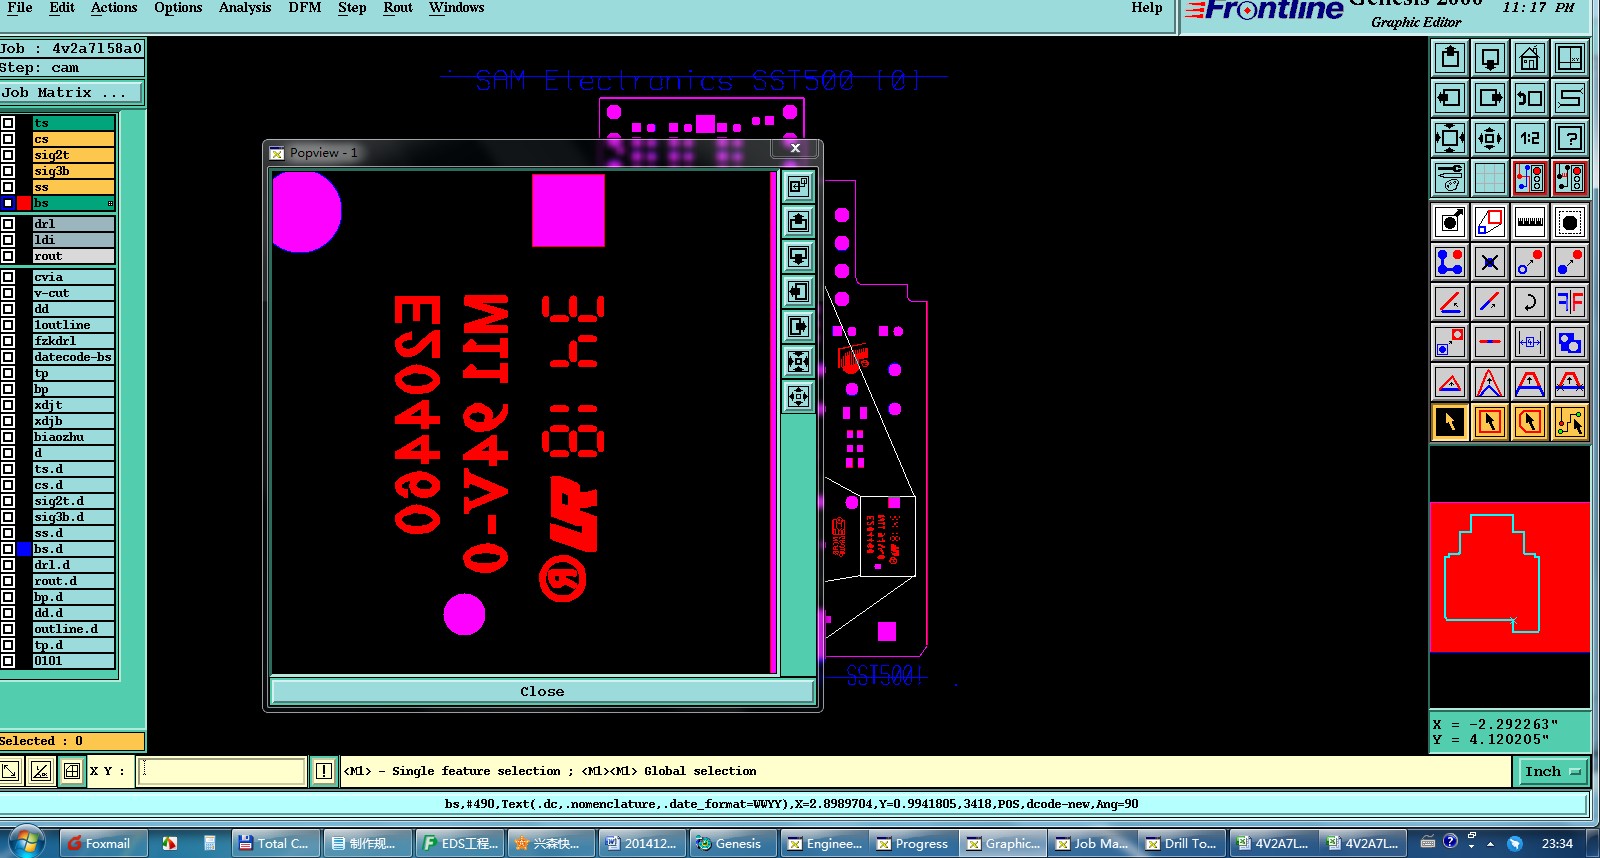Click the Windows Start button
The width and height of the screenshot is (1600, 858).
point(27,841)
